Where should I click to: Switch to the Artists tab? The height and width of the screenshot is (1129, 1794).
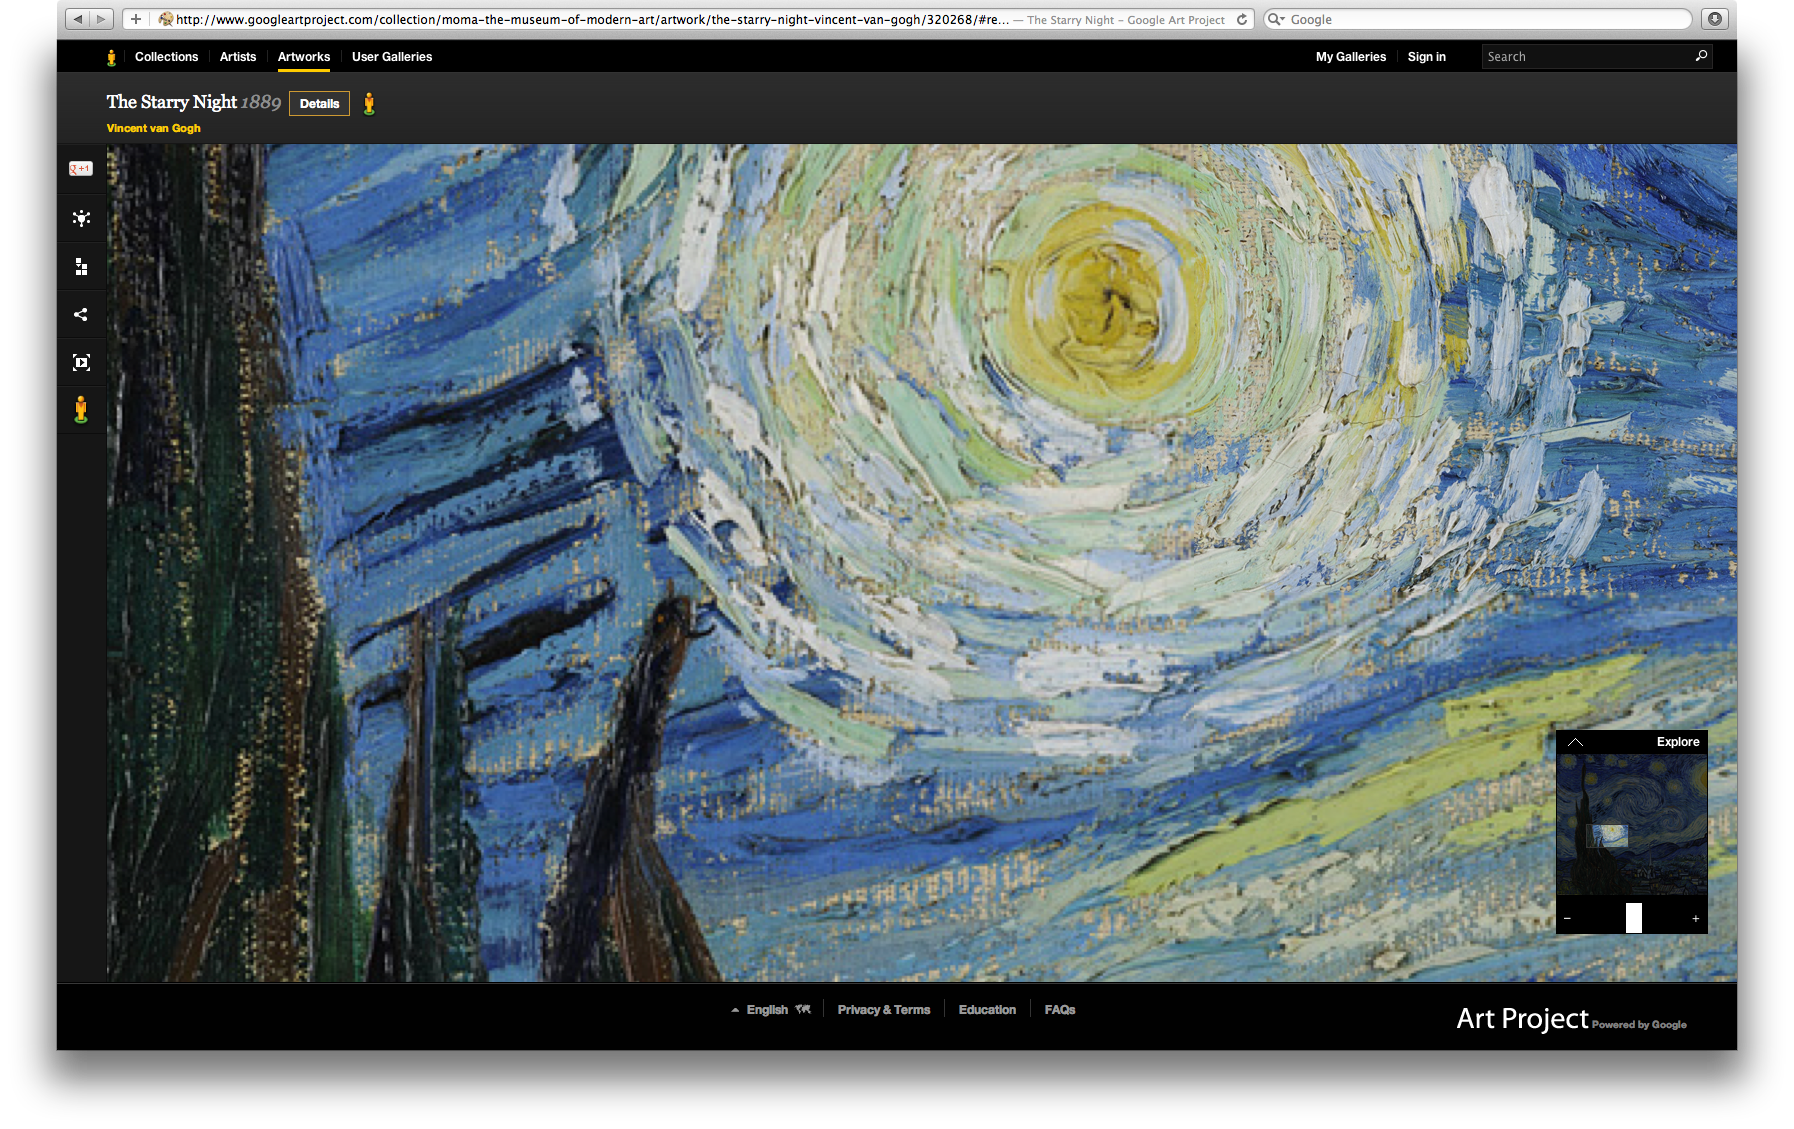click(x=237, y=57)
